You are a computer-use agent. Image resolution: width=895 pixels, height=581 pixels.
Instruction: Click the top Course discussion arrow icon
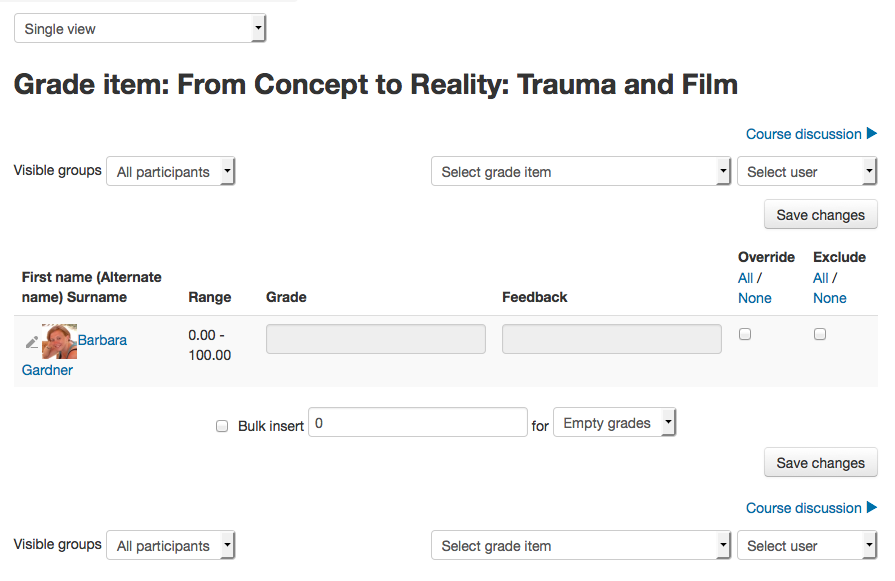[x=872, y=134]
